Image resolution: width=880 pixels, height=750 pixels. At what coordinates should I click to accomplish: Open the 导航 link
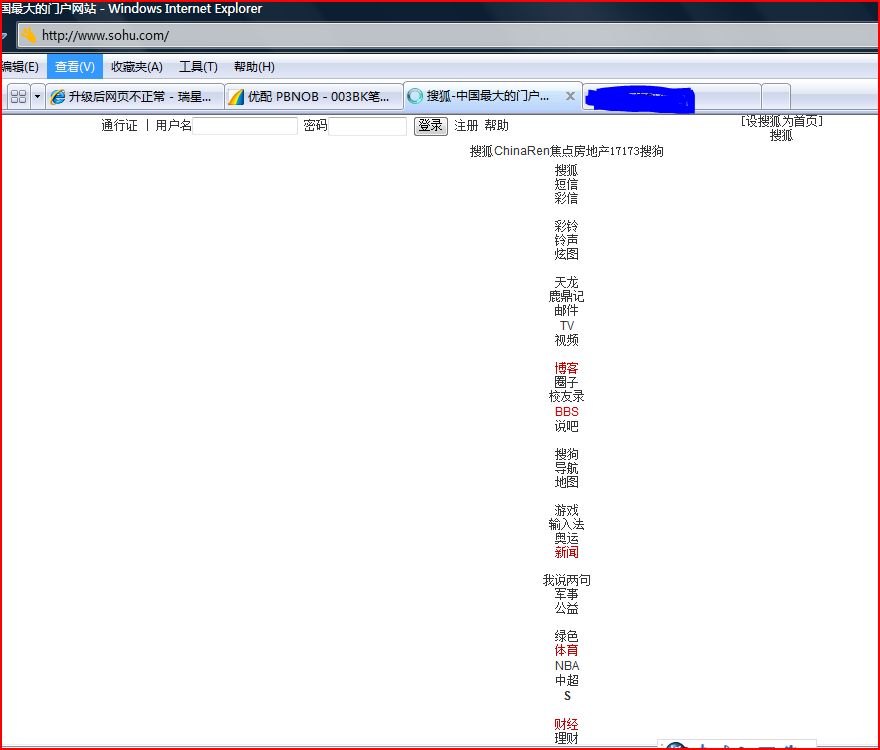pos(566,468)
